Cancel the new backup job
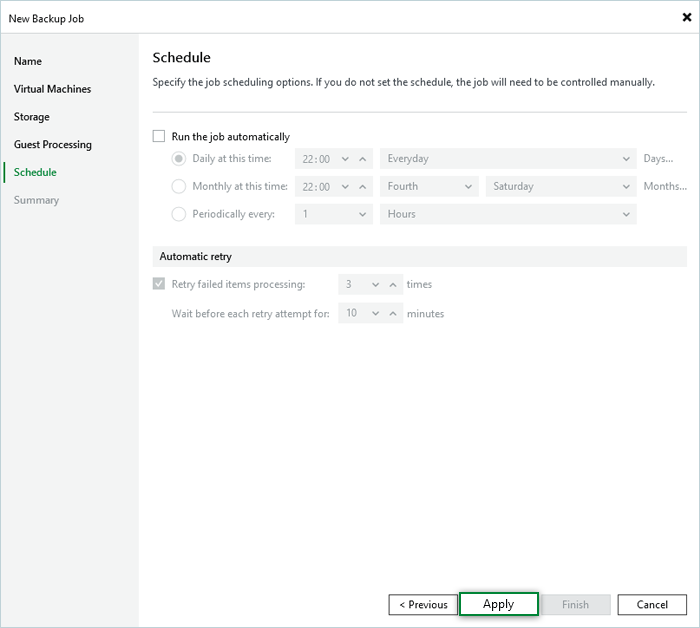Screen dimensions: 700x628 (652, 604)
